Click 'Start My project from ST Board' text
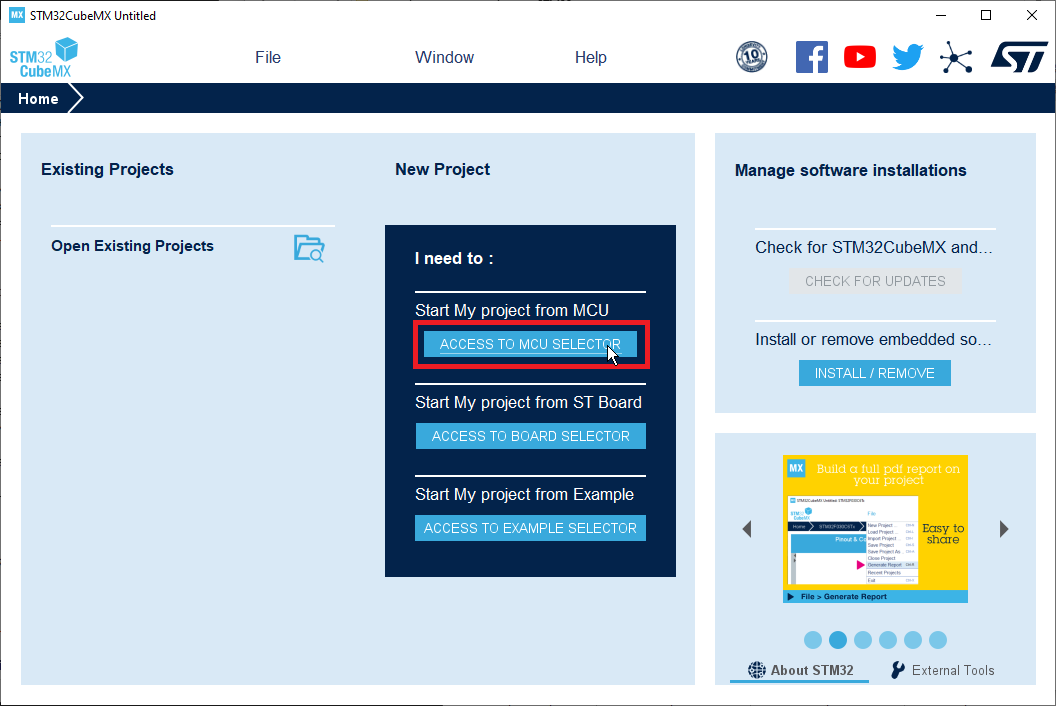 click(529, 402)
